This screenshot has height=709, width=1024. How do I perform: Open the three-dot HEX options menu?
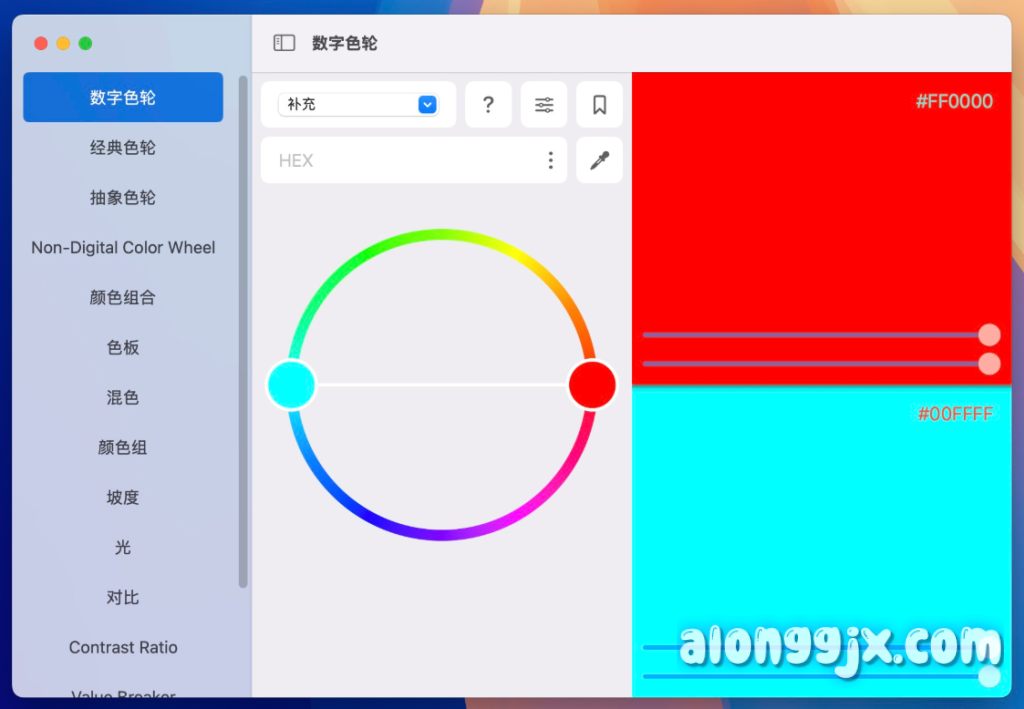[550, 160]
